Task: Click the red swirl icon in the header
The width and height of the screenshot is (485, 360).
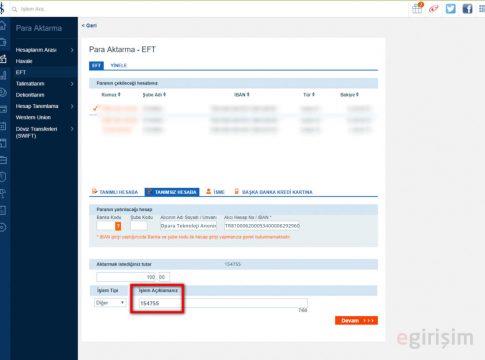Action: tap(433, 9)
